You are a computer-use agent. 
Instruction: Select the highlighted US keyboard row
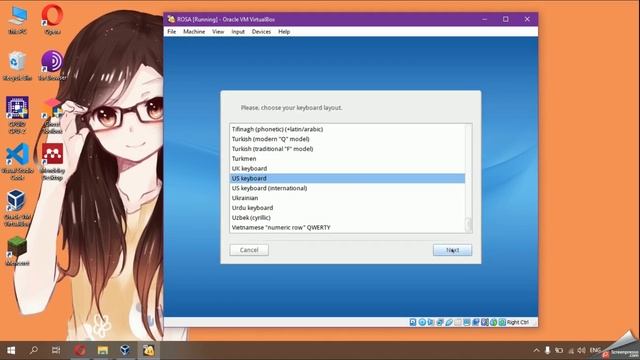point(347,178)
